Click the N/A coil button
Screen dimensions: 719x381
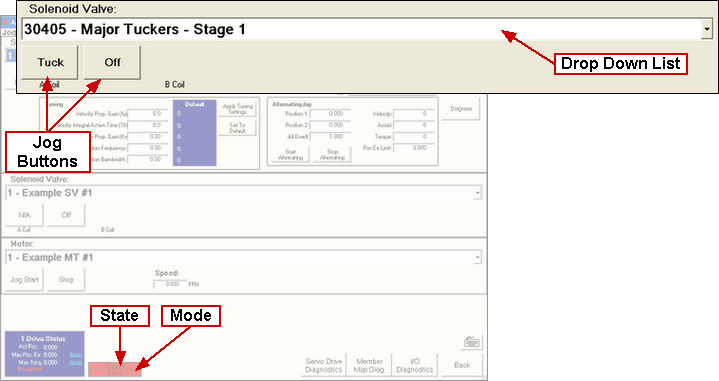tap(24, 215)
